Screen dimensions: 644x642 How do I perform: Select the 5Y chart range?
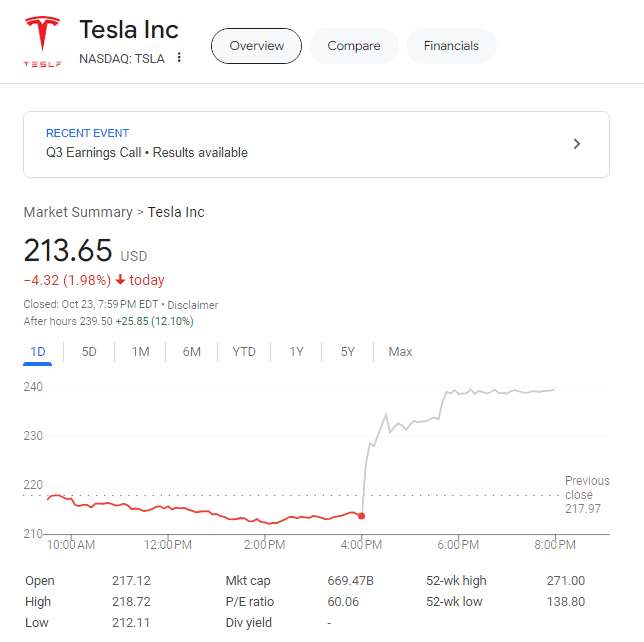coord(347,352)
